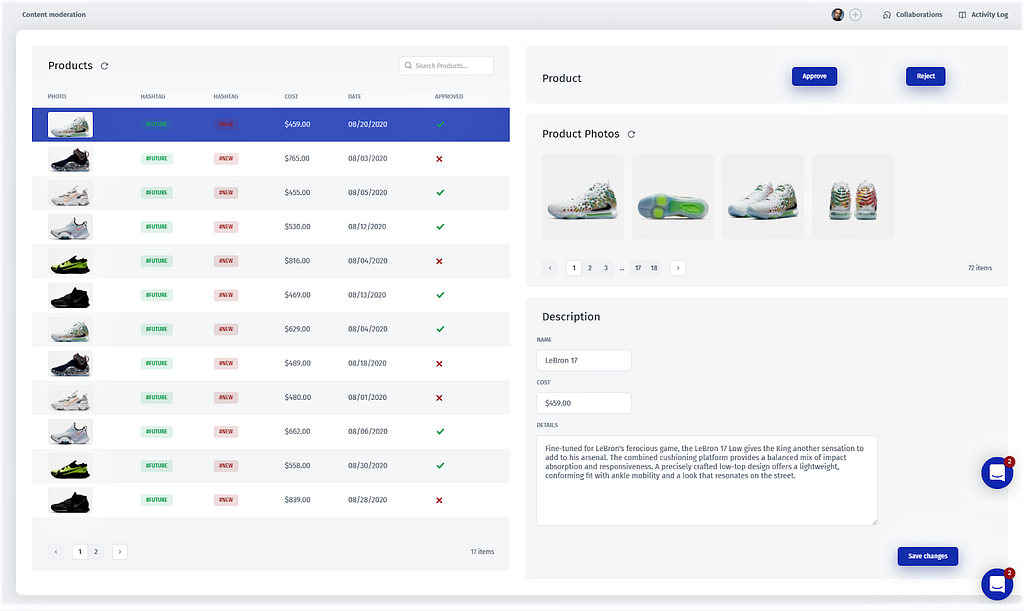Approve the selected product
The image size is (1024, 611).
[814, 76]
